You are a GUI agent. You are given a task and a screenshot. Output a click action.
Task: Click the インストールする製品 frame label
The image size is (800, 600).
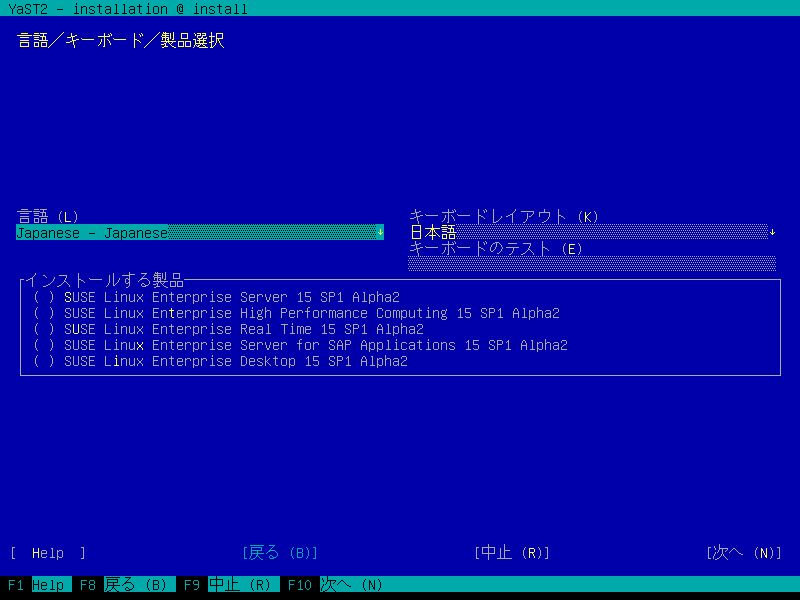tap(105, 280)
